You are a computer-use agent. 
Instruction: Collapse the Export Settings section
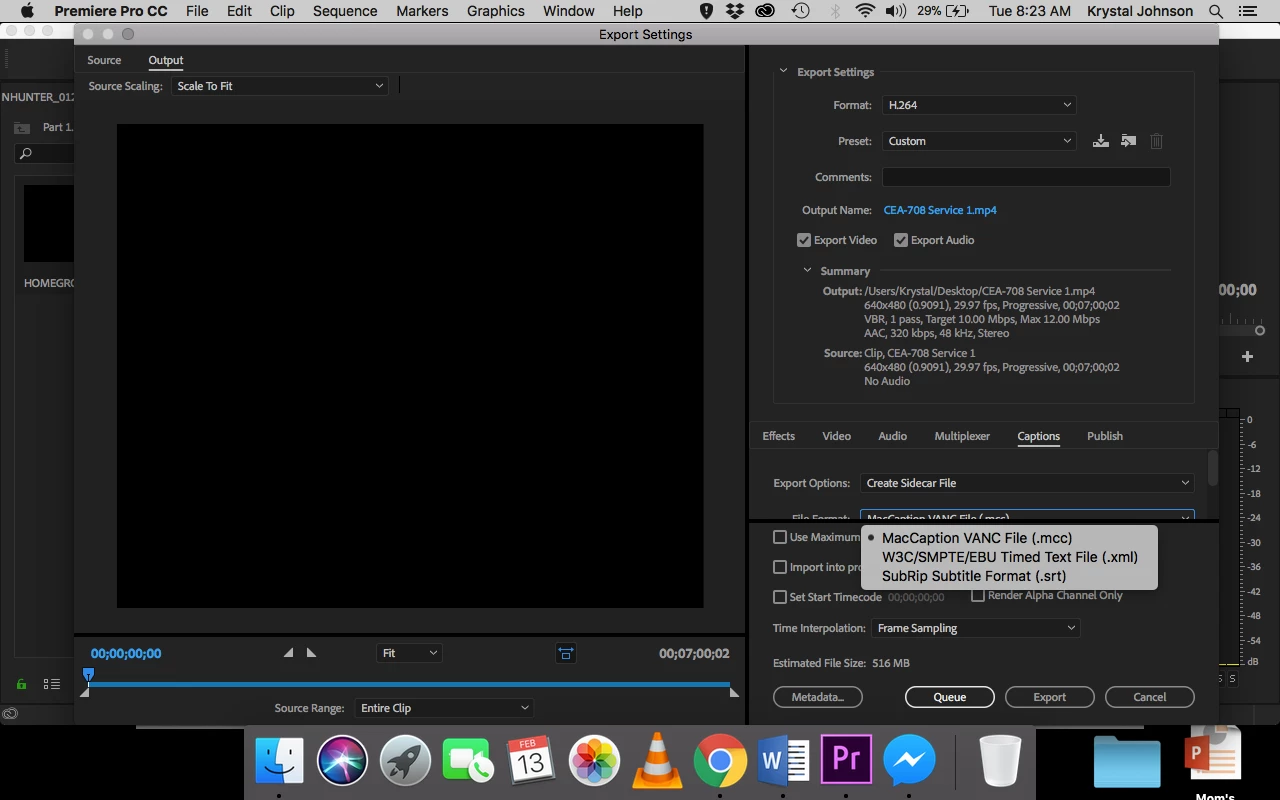(x=784, y=72)
